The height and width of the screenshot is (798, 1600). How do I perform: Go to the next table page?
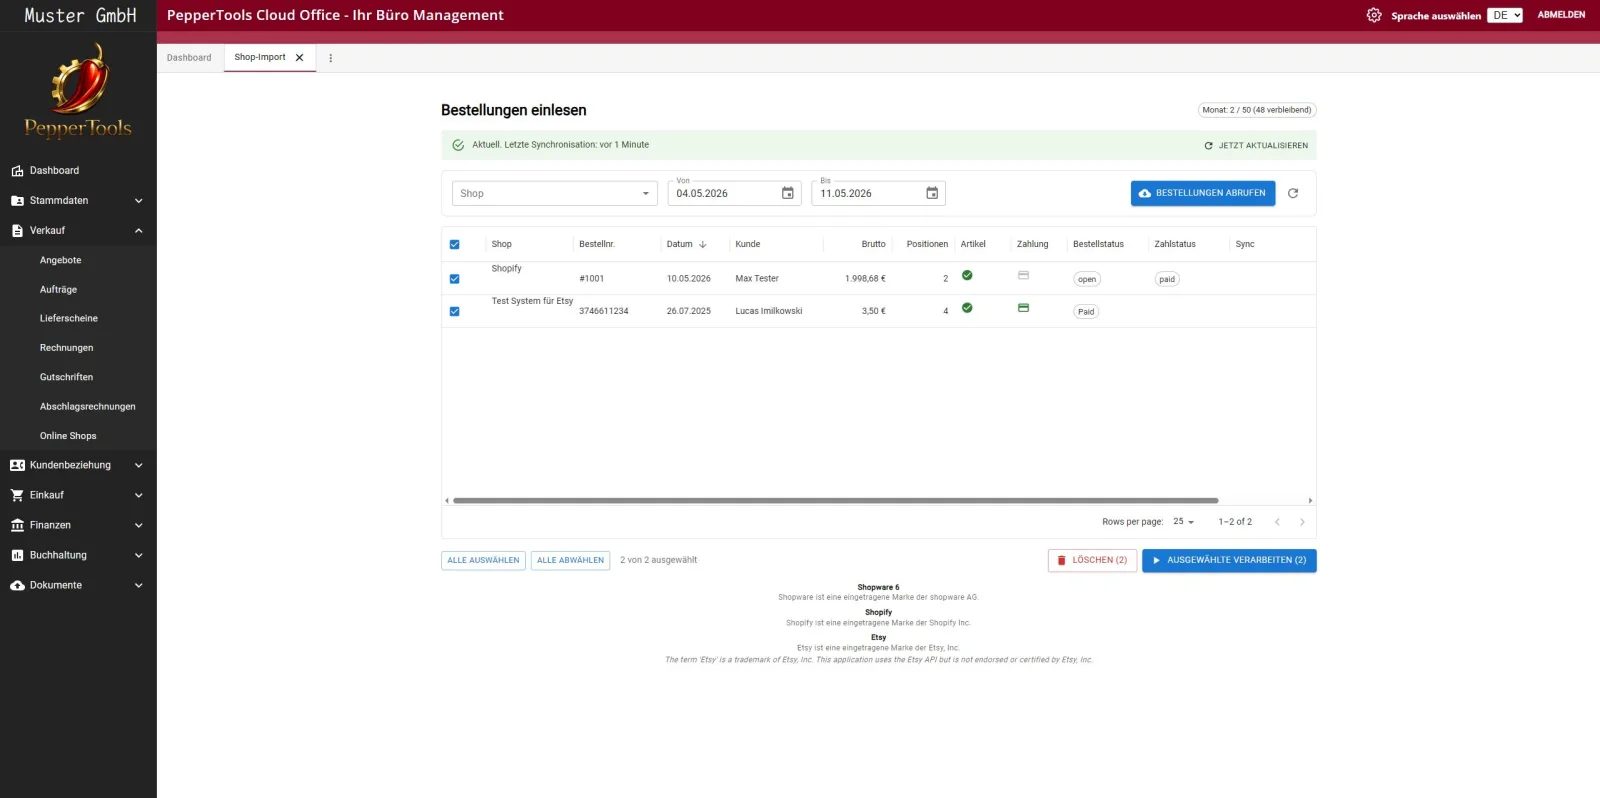[x=1302, y=522]
